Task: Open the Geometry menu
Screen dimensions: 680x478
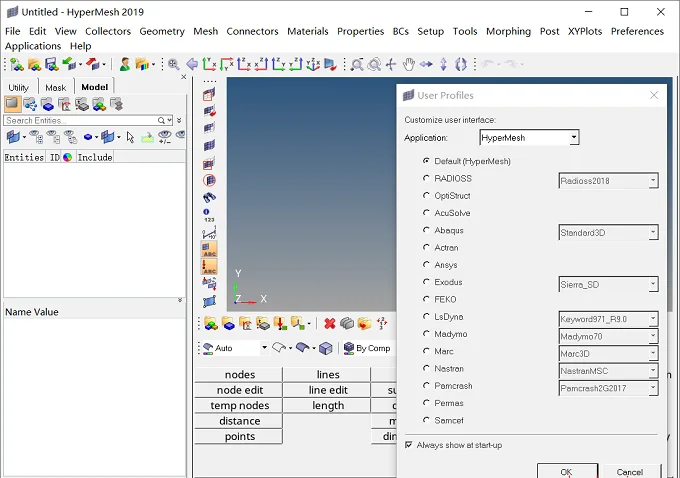Action: (x=162, y=31)
